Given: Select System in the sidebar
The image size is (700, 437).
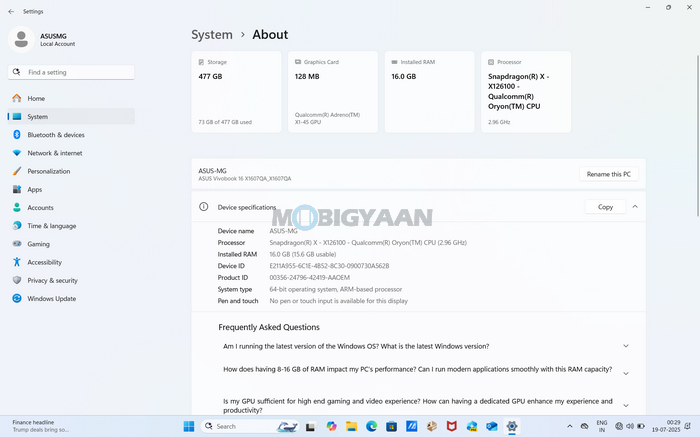Looking at the screenshot, I should 71,117.
